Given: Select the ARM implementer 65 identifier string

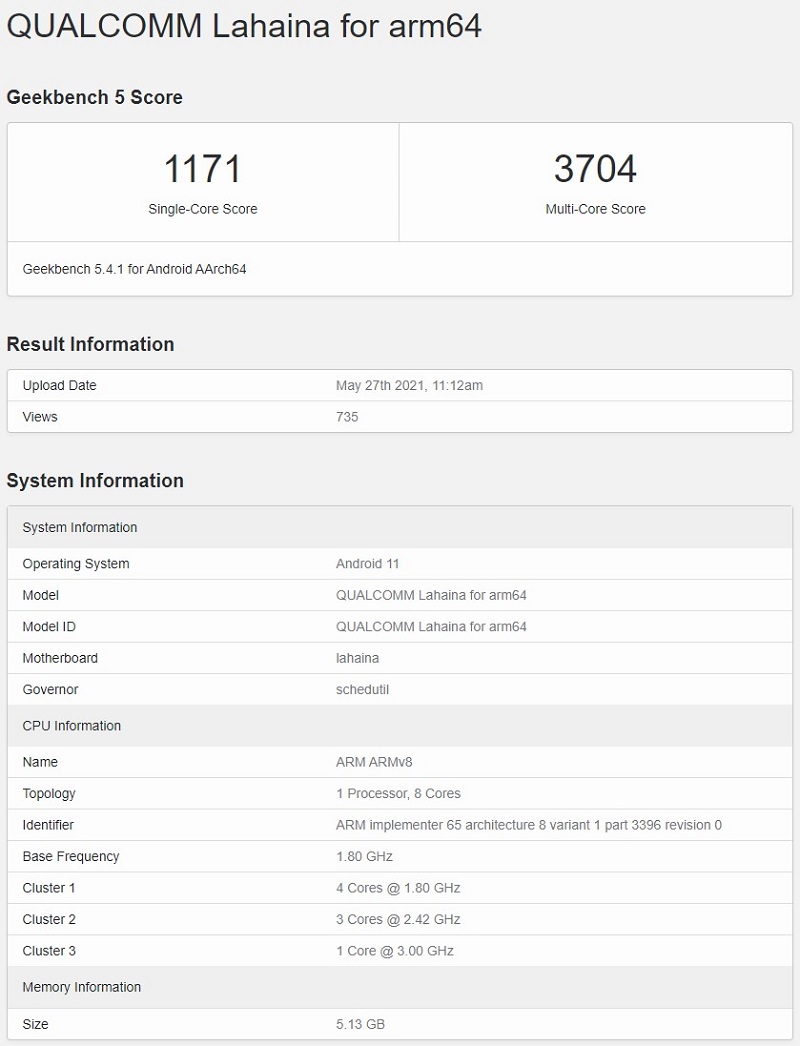Looking at the screenshot, I should pyautogui.click(x=528, y=825).
